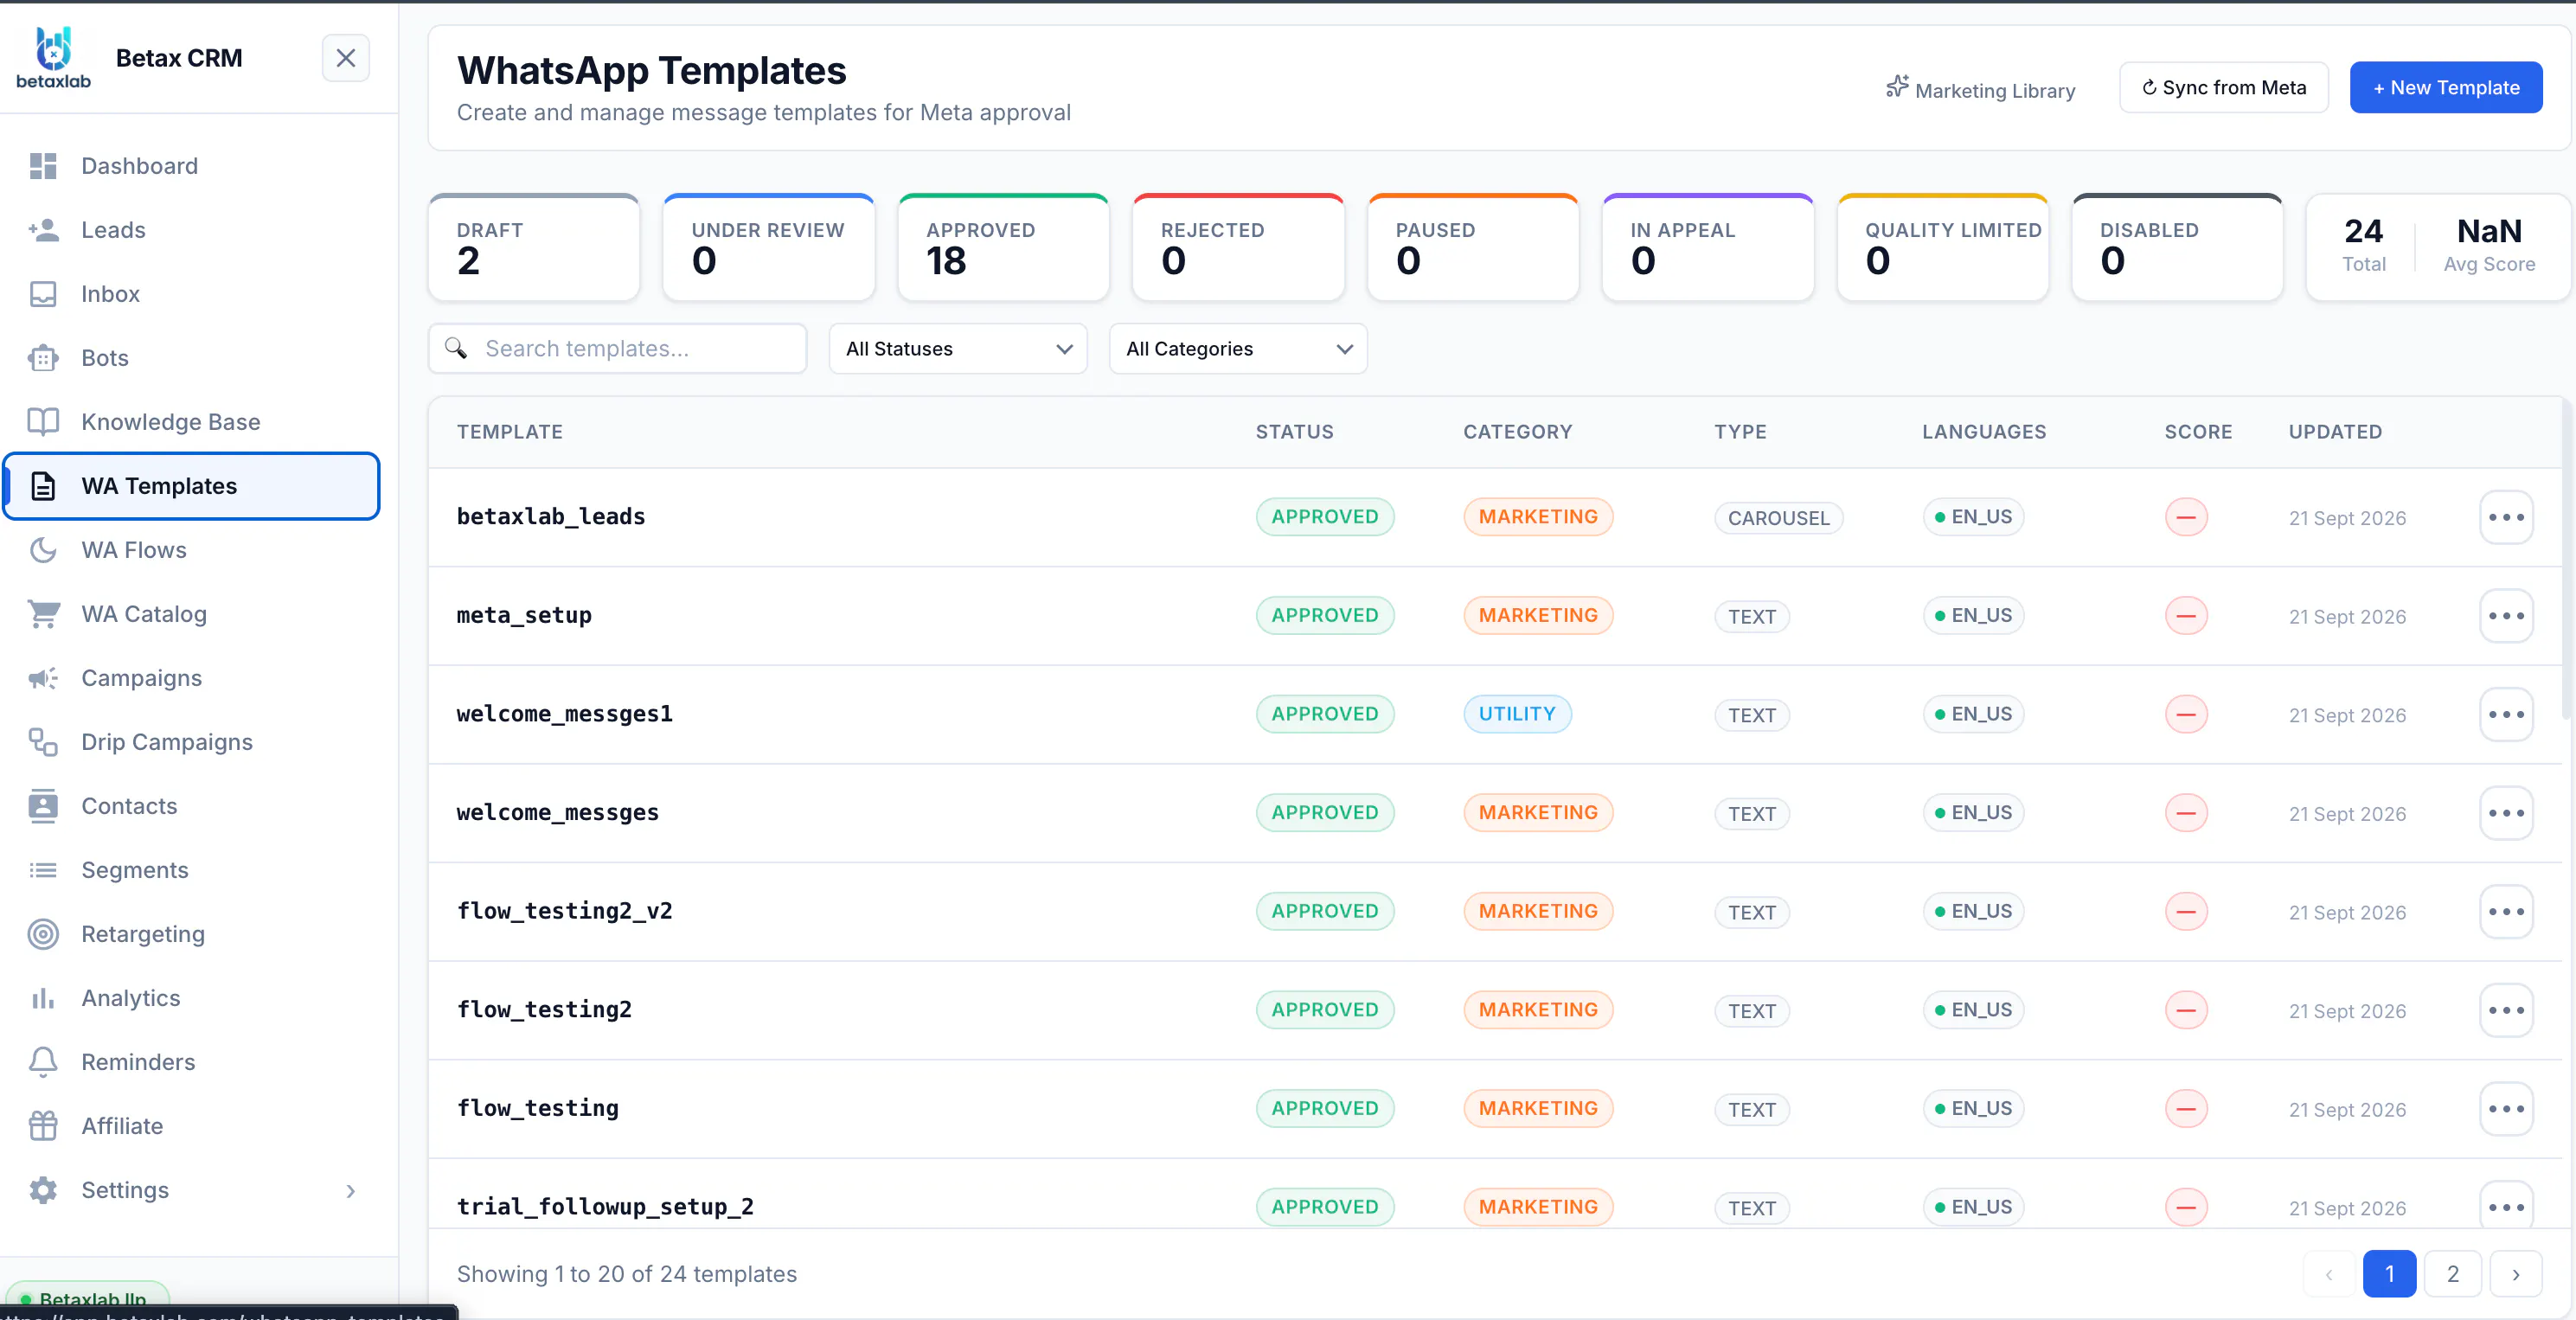
Task: Click the New Template button
Action: coord(2446,87)
